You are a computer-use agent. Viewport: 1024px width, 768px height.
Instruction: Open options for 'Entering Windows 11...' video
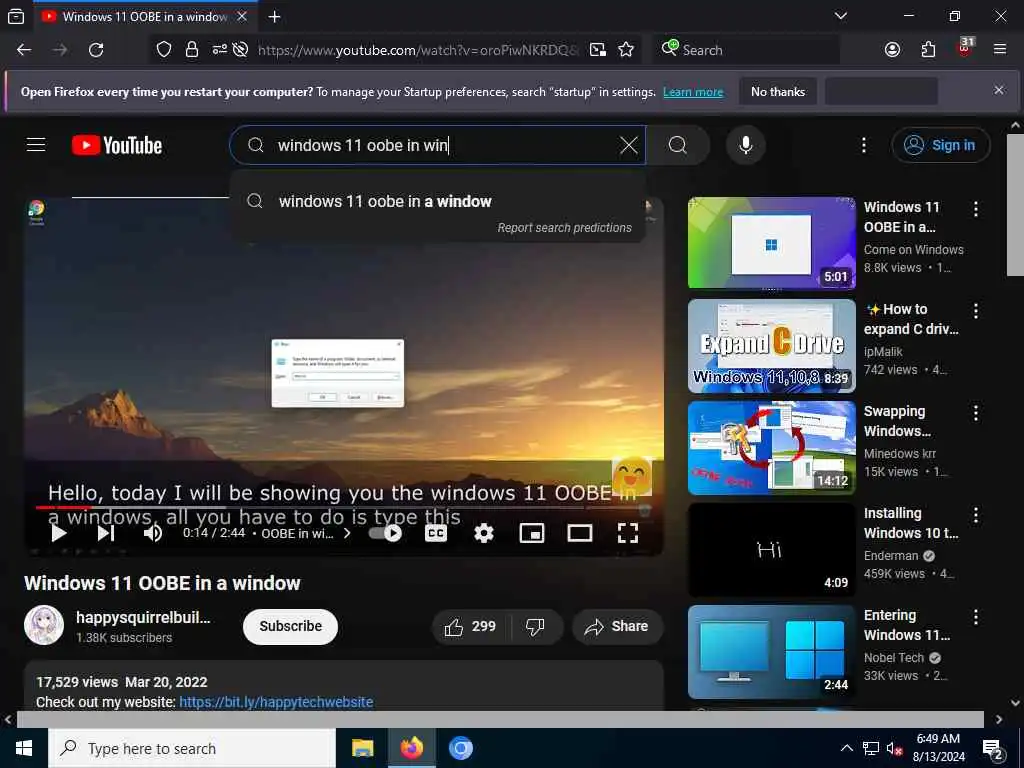(x=975, y=617)
